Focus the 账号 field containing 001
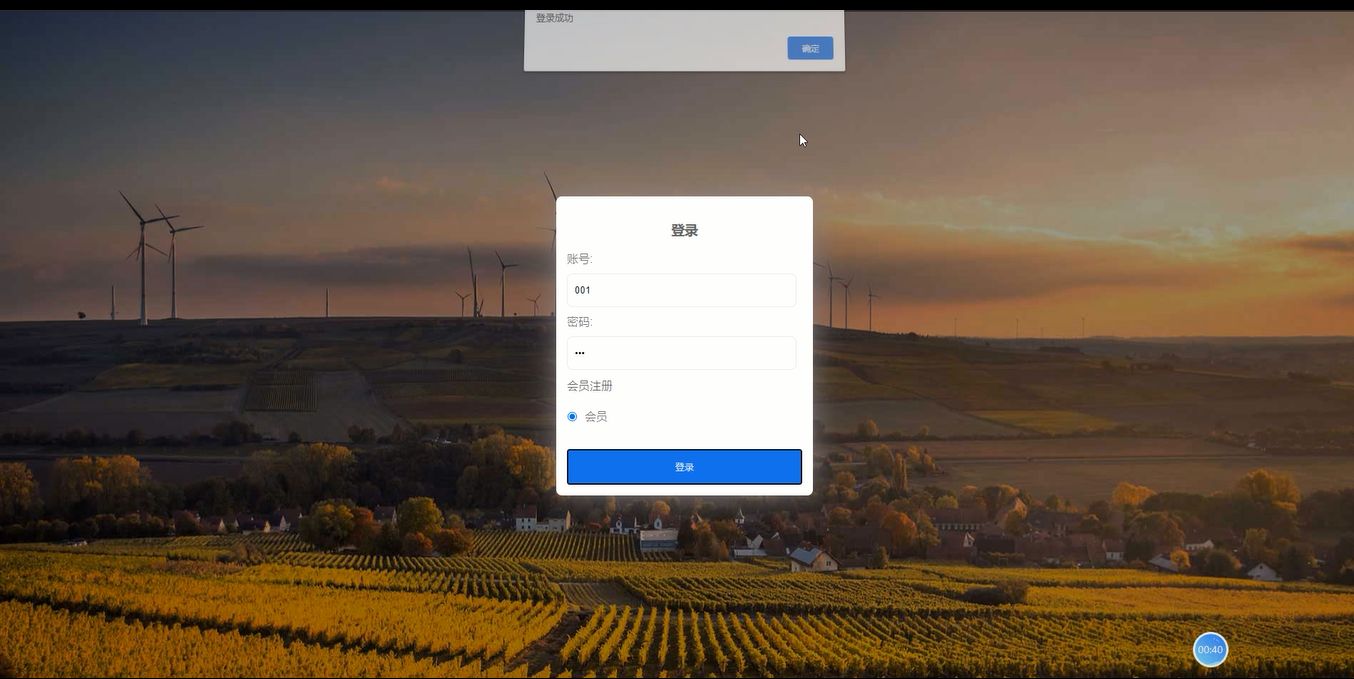Viewport: 1354px width, 679px height. (x=681, y=290)
